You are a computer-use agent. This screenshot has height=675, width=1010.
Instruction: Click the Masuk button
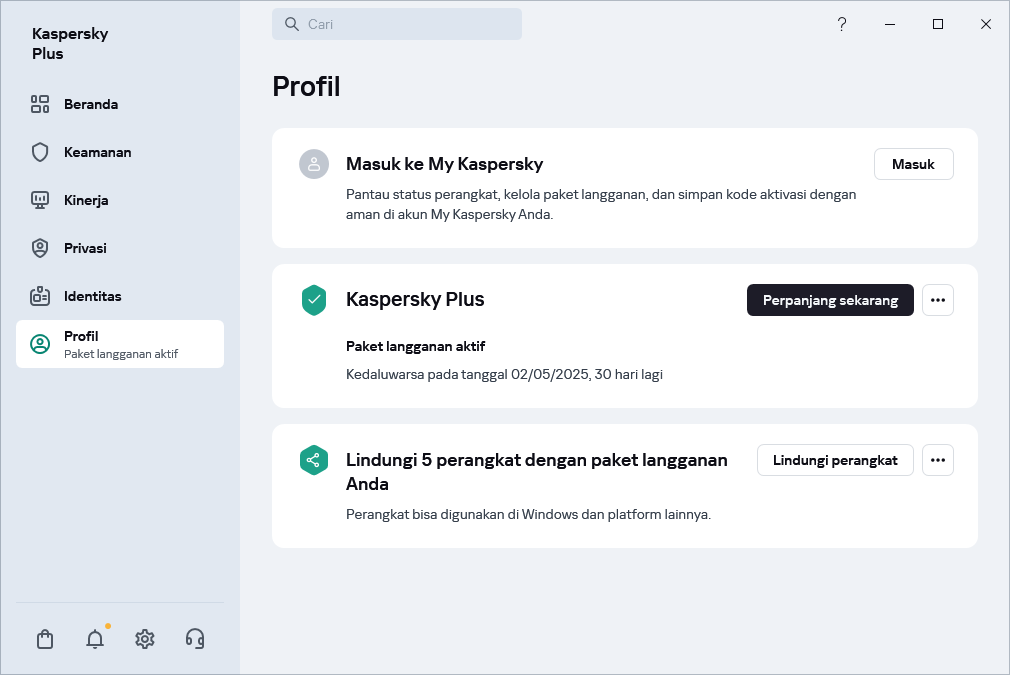coord(913,164)
